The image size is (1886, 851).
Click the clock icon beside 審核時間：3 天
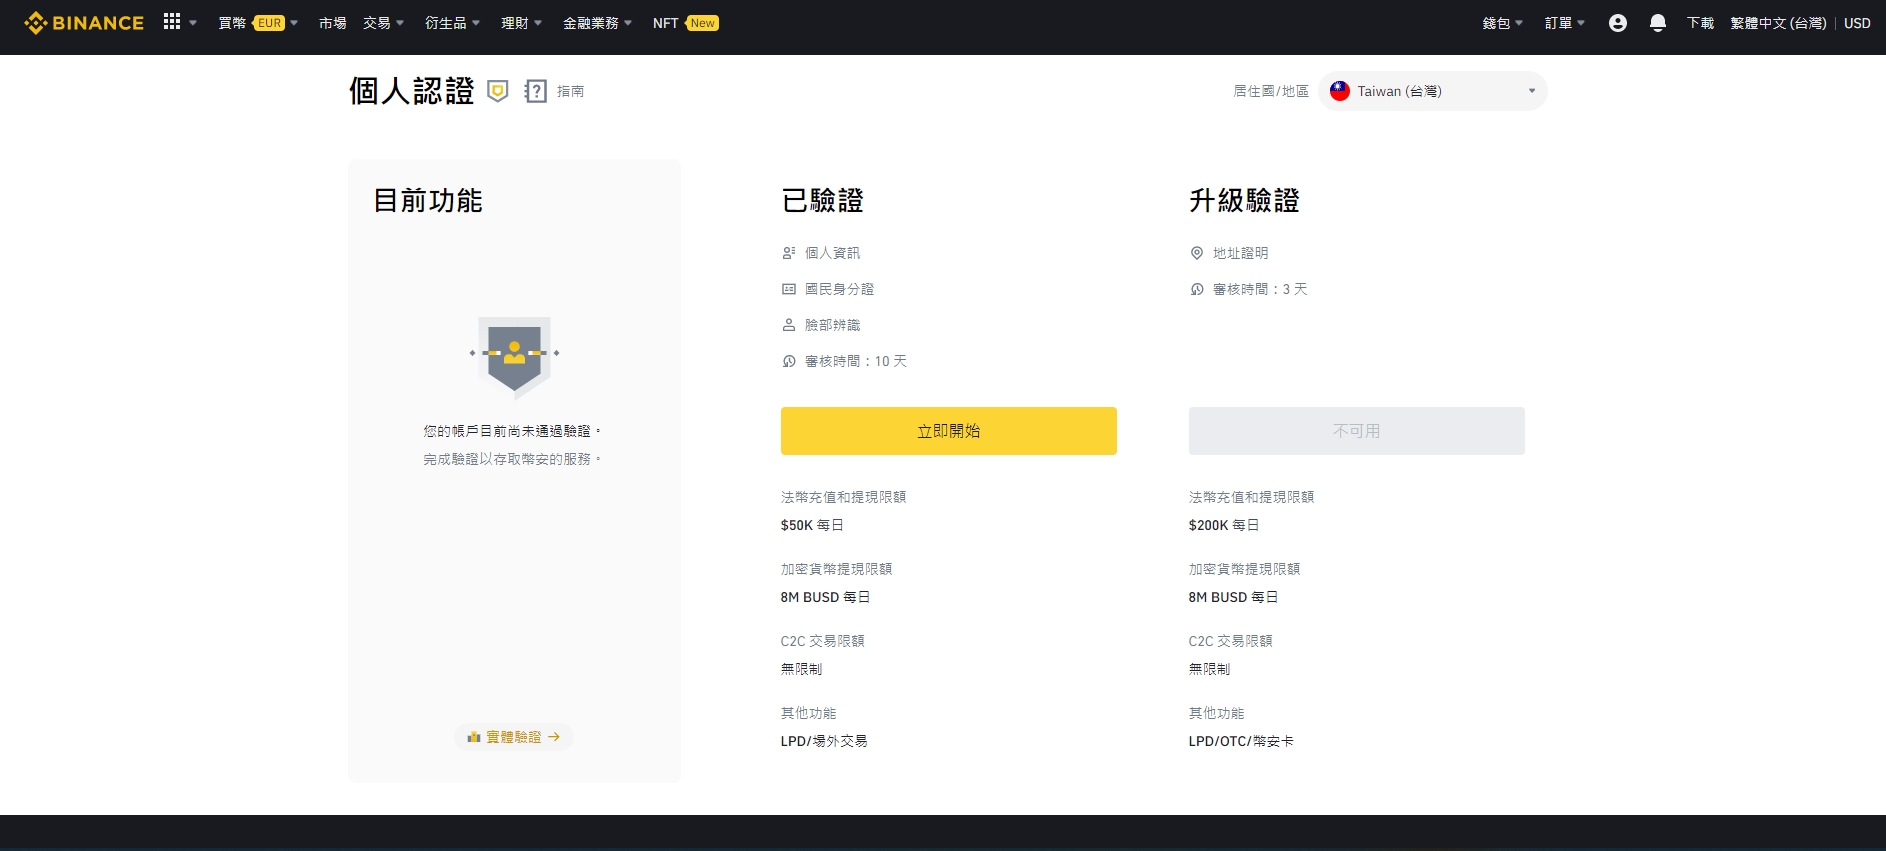click(x=1197, y=289)
